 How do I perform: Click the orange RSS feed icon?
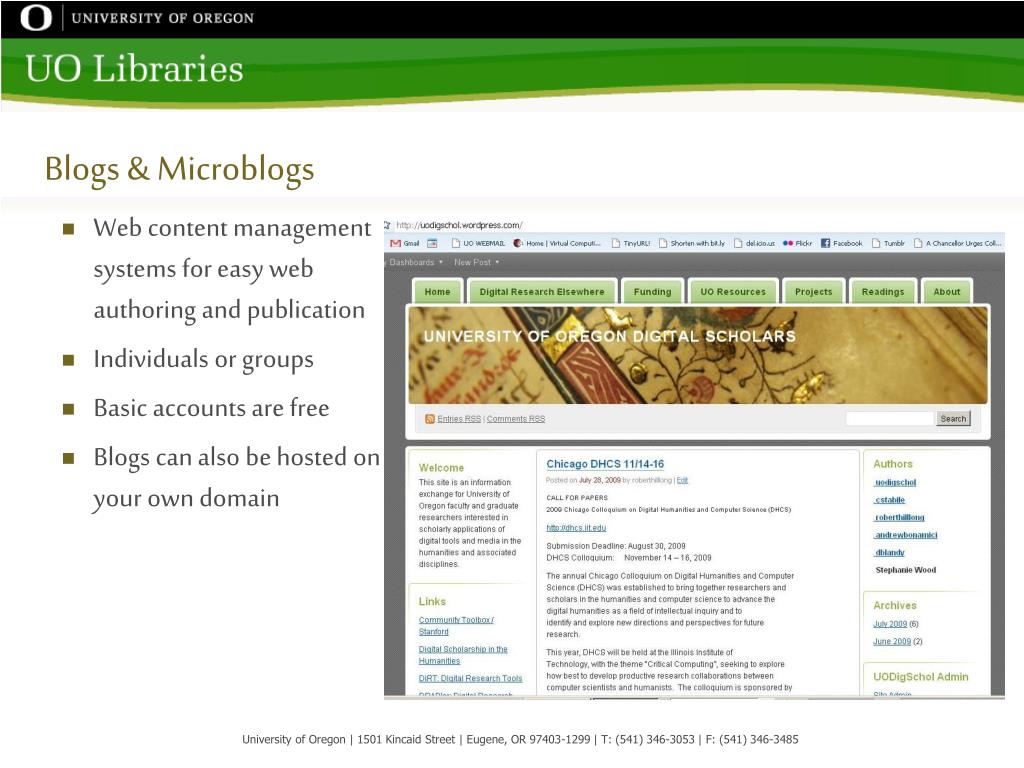[x=430, y=419]
